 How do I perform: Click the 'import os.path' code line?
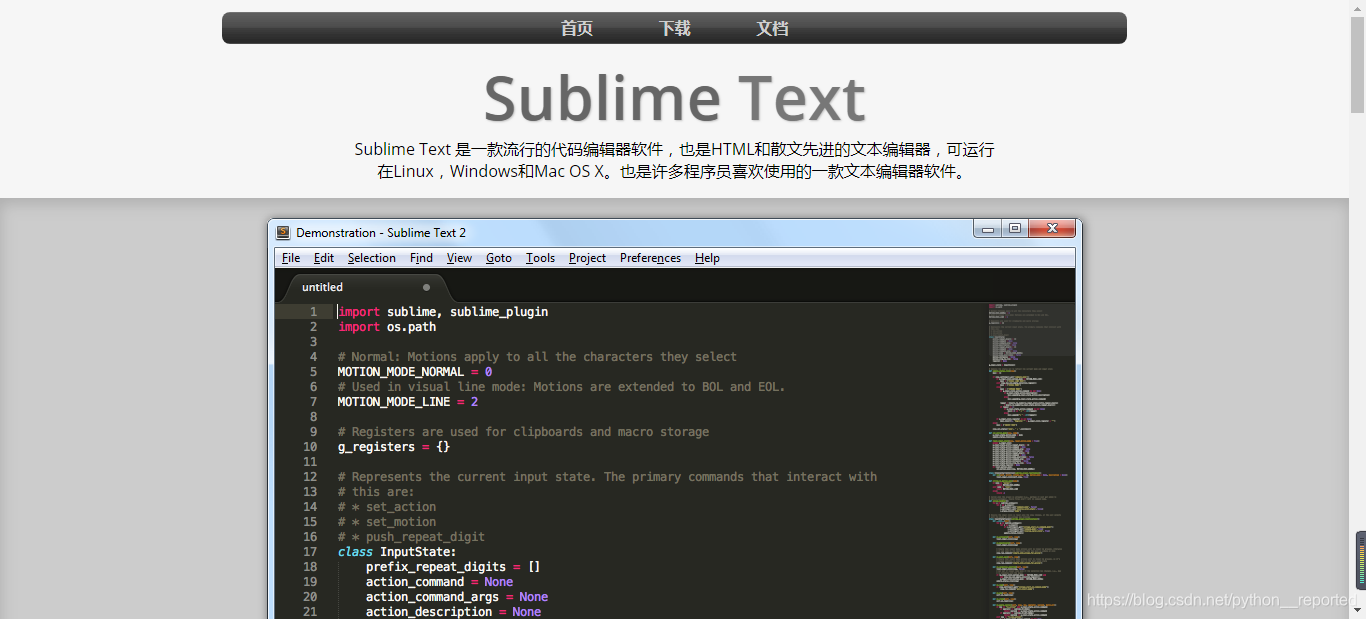pos(387,327)
